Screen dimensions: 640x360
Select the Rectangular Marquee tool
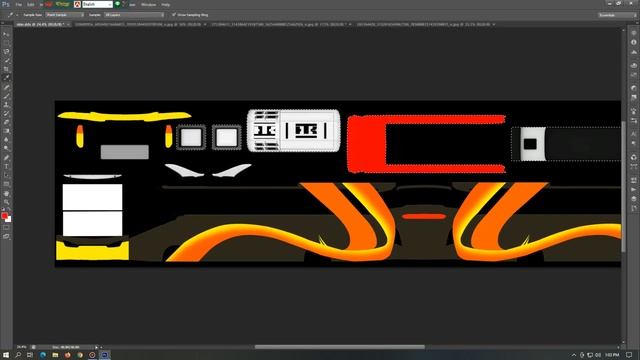pyautogui.click(x=6, y=43)
